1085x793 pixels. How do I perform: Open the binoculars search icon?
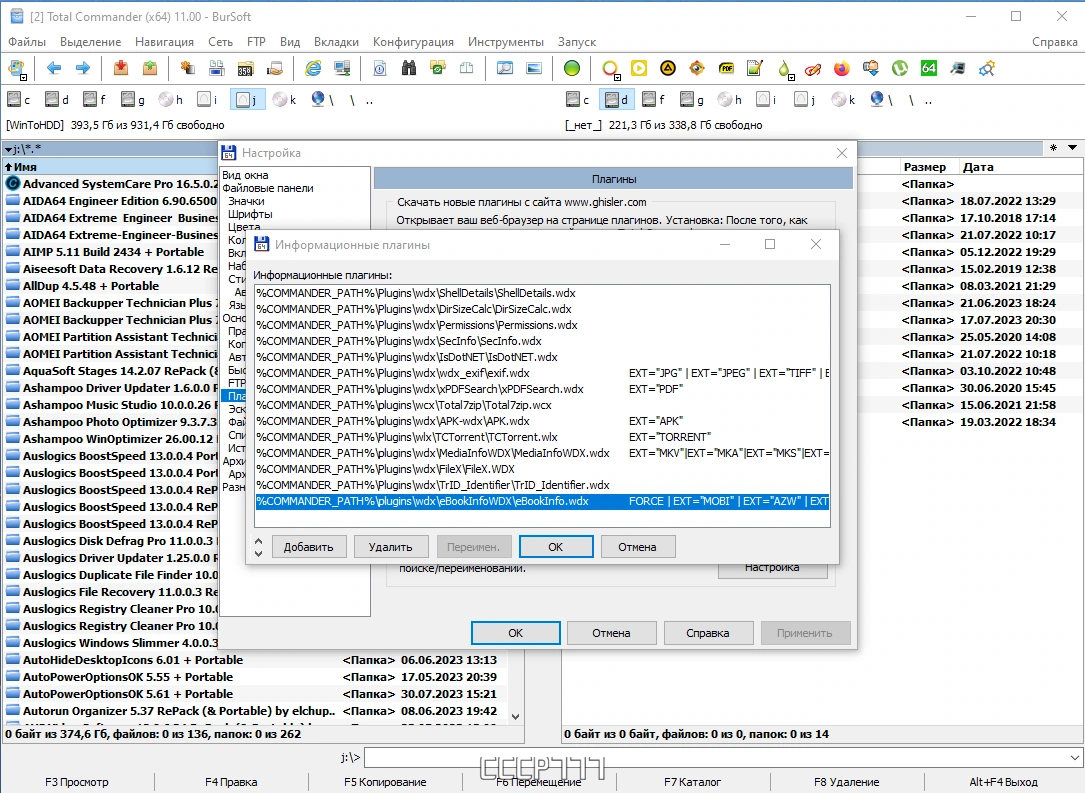click(x=409, y=68)
